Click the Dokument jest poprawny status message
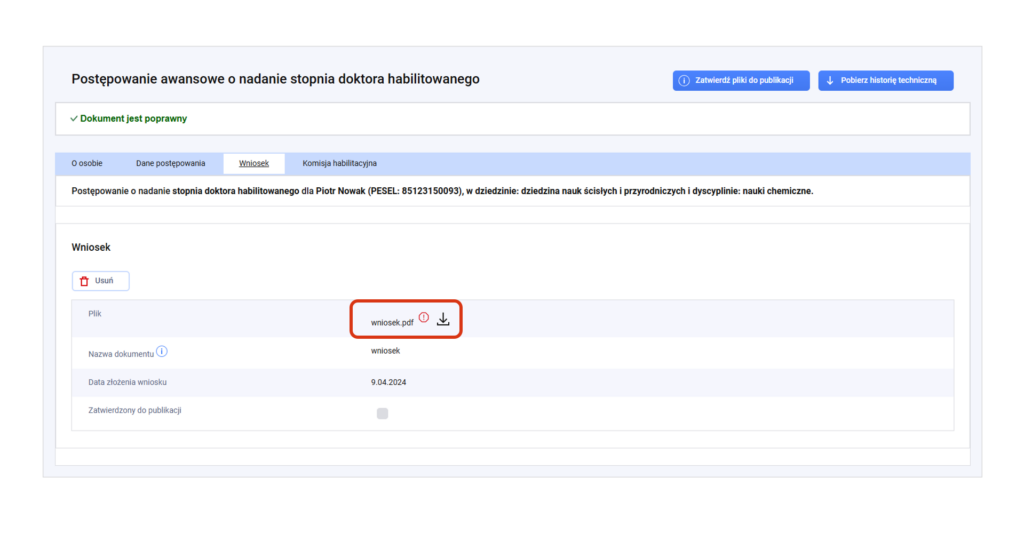 tap(133, 119)
